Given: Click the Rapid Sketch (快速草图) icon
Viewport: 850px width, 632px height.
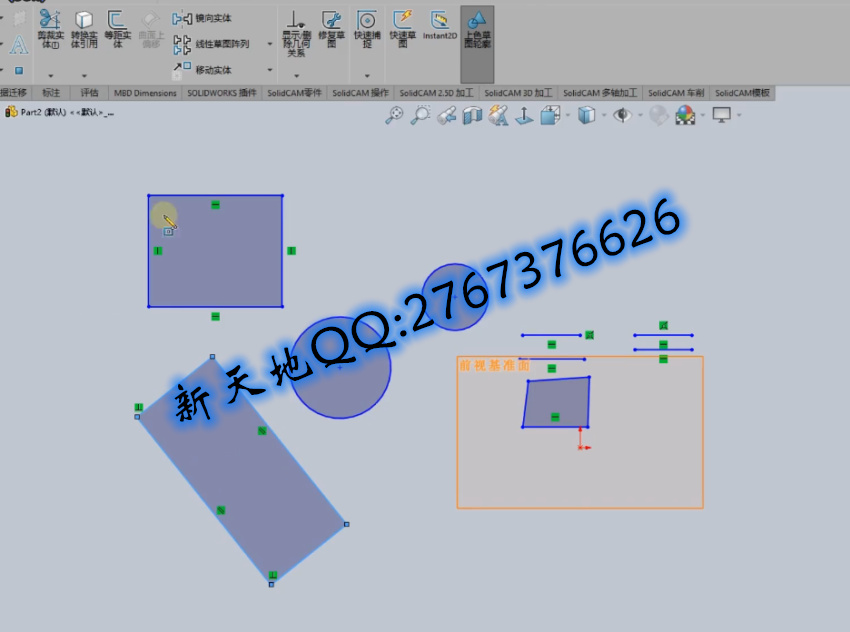Looking at the screenshot, I should [401, 27].
